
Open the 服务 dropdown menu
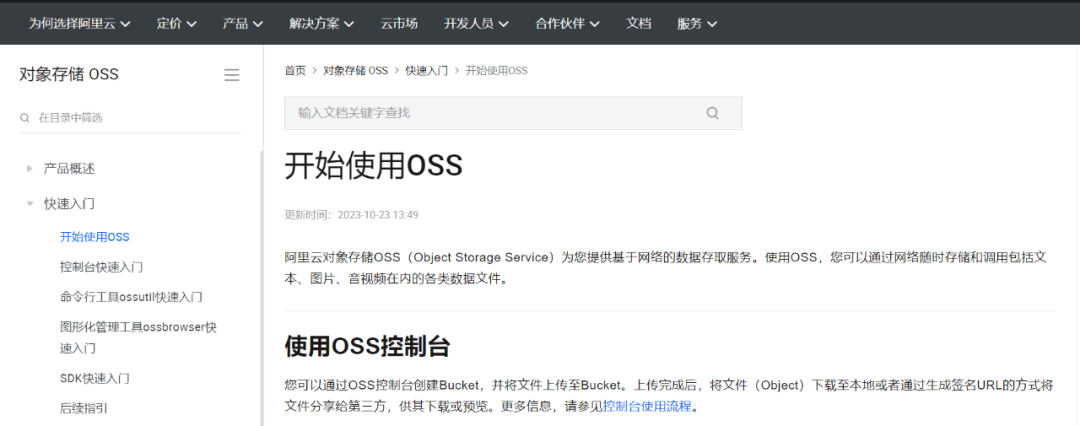pyautogui.click(x=697, y=23)
